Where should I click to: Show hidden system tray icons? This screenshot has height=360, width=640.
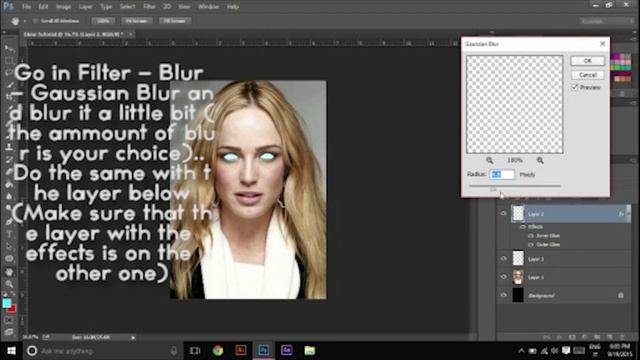pos(521,351)
